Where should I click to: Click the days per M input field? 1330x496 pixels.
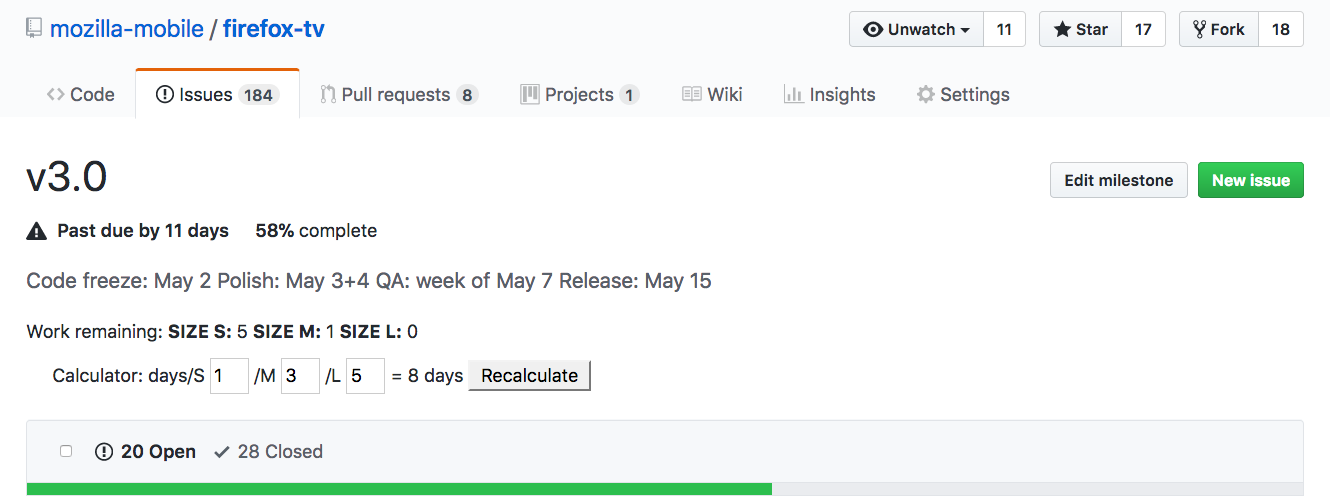(300, 376)
